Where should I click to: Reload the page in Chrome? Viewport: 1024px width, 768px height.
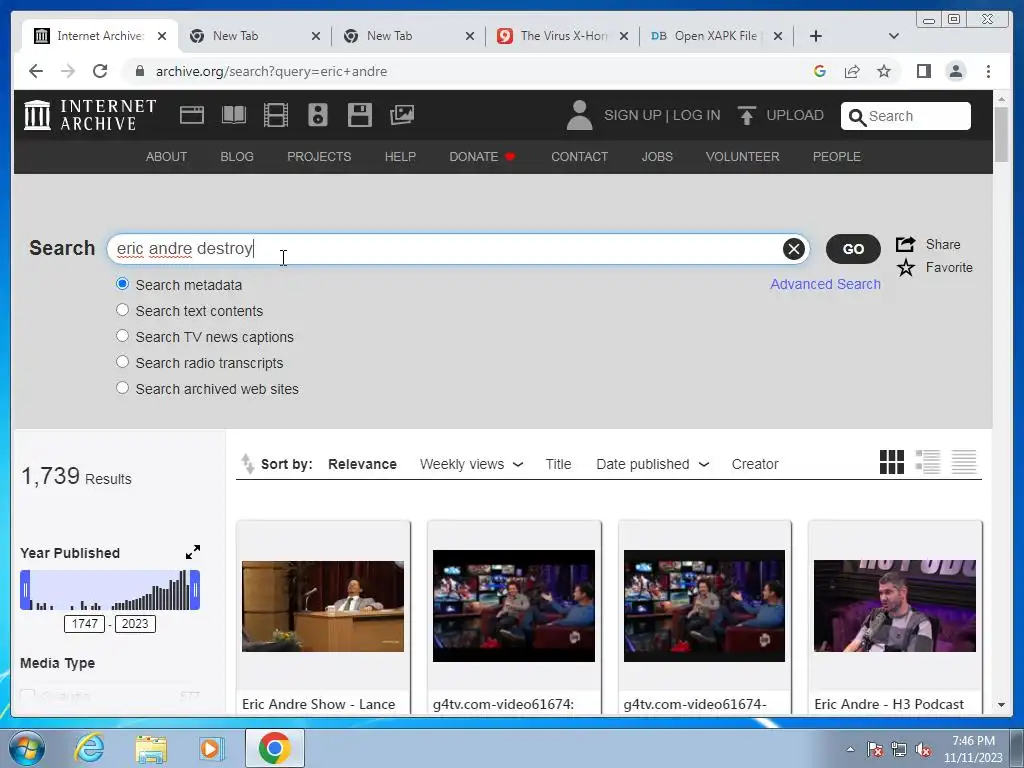click(100, 71)
